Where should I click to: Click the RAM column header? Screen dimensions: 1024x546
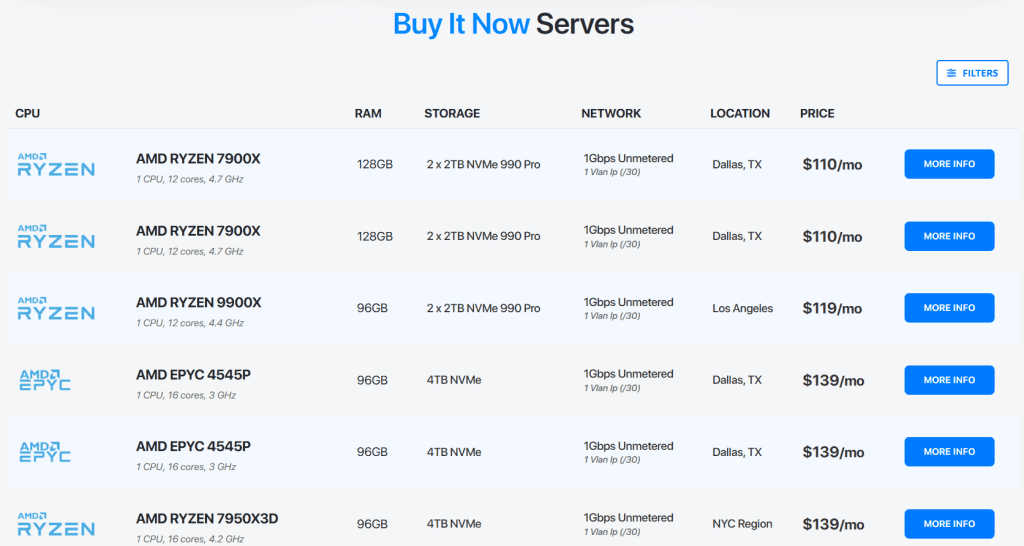click(x=368, y=114)
